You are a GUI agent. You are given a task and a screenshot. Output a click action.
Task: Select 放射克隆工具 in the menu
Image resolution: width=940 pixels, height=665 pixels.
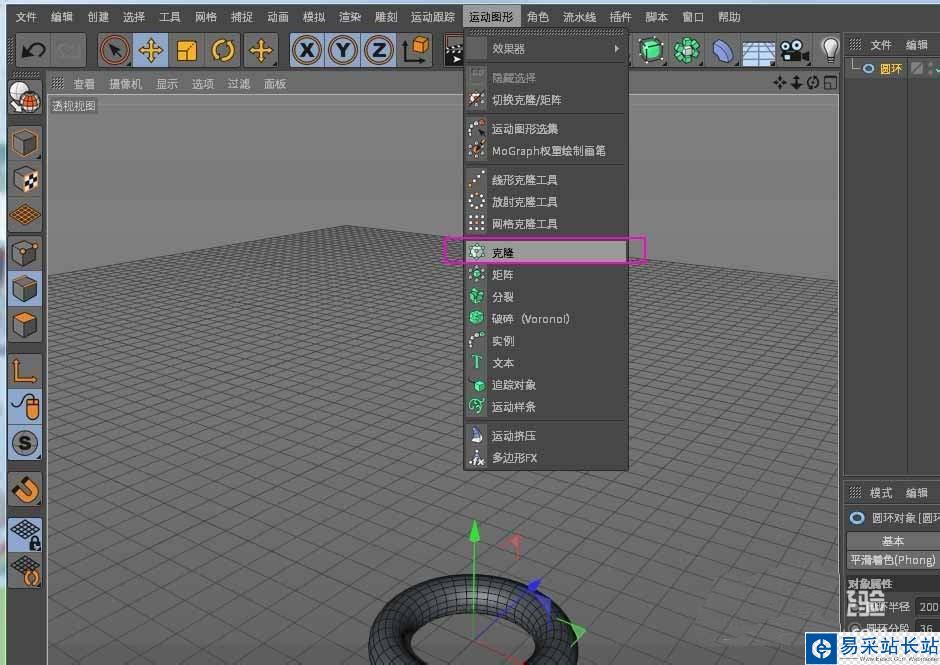click(546, 201)
